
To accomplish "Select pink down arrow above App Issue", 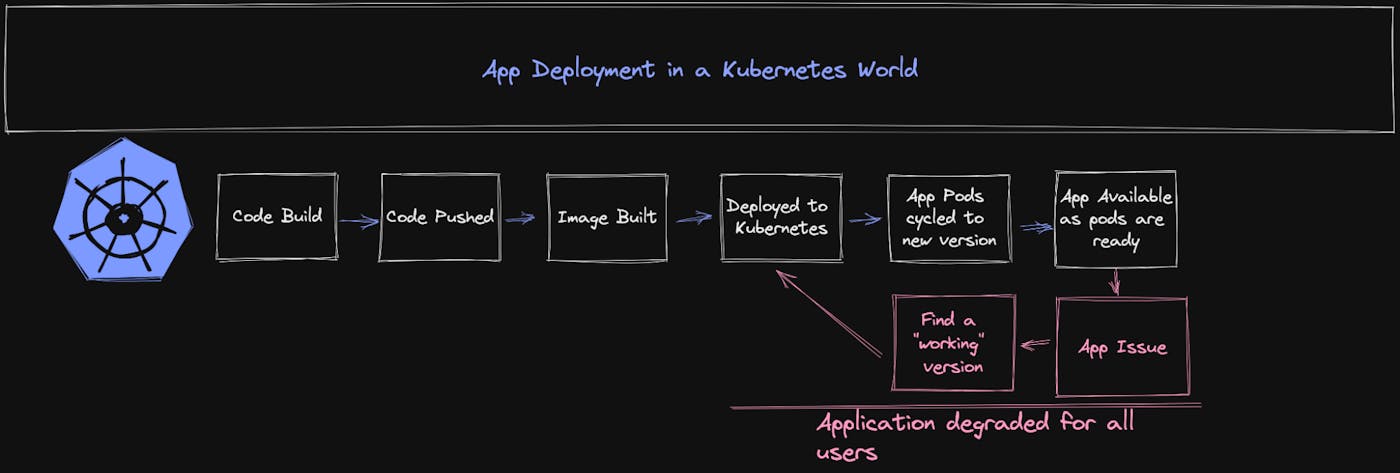I will 1117,282.
